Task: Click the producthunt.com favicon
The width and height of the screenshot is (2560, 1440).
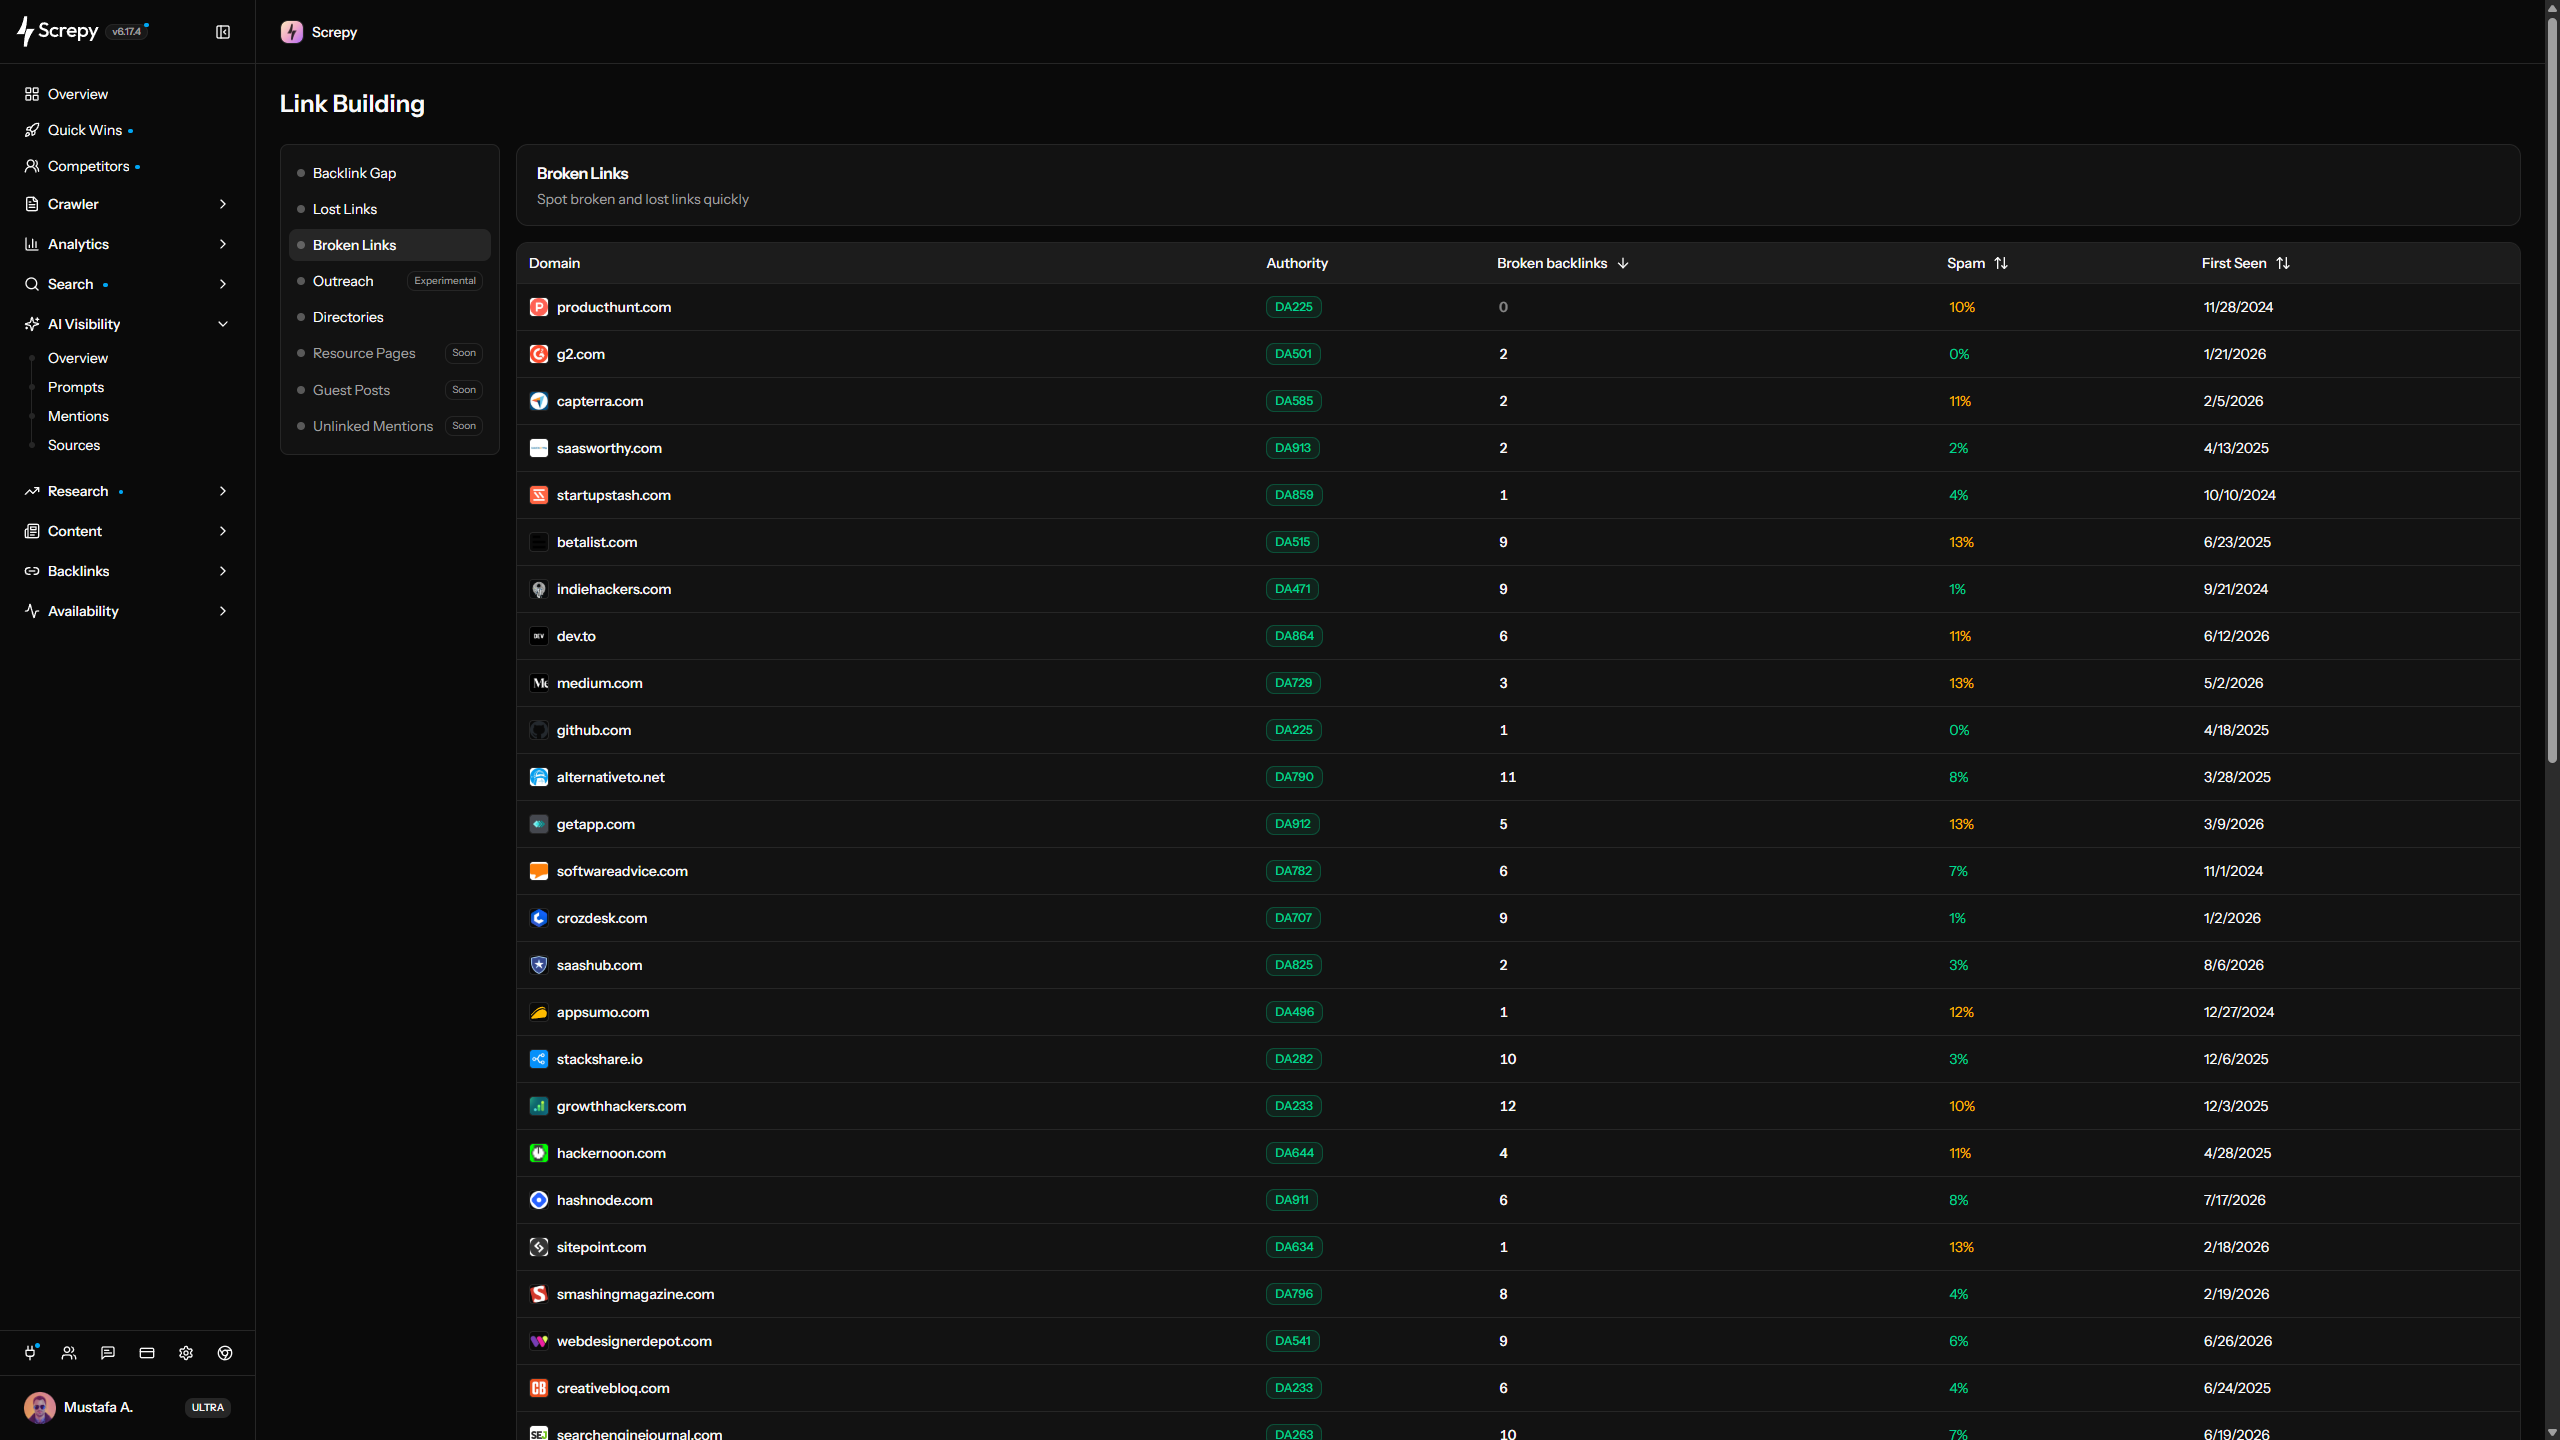Action: pos(539,307)
